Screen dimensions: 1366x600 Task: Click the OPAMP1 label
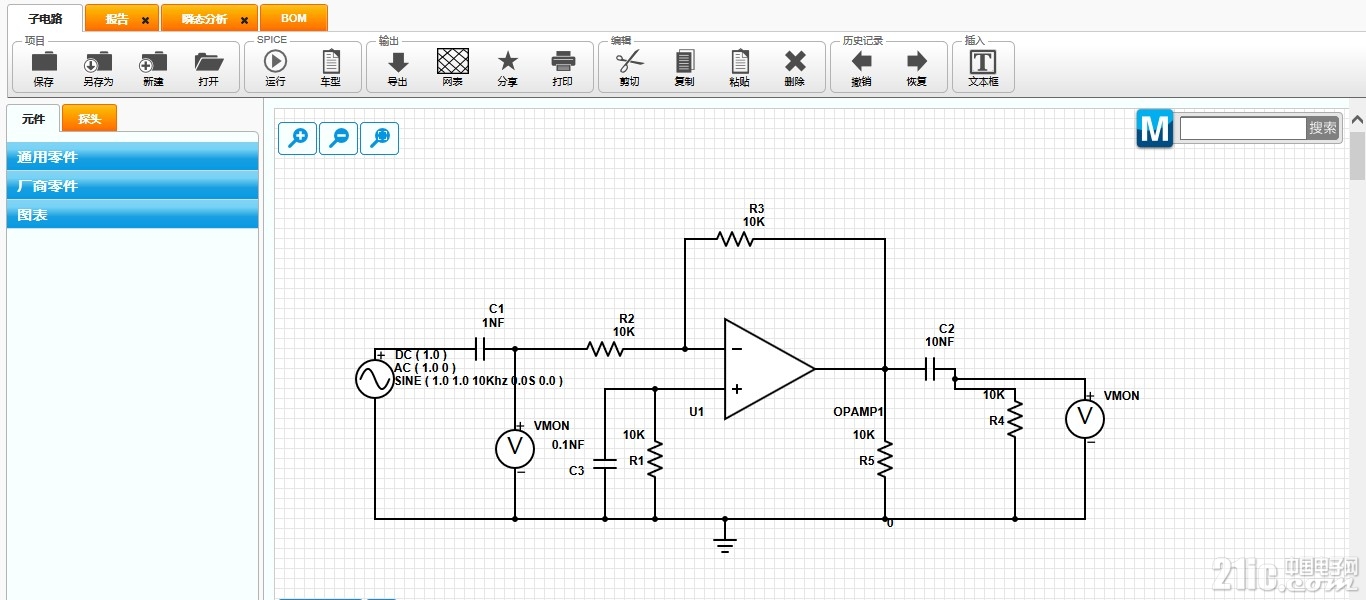pos(859,412)
